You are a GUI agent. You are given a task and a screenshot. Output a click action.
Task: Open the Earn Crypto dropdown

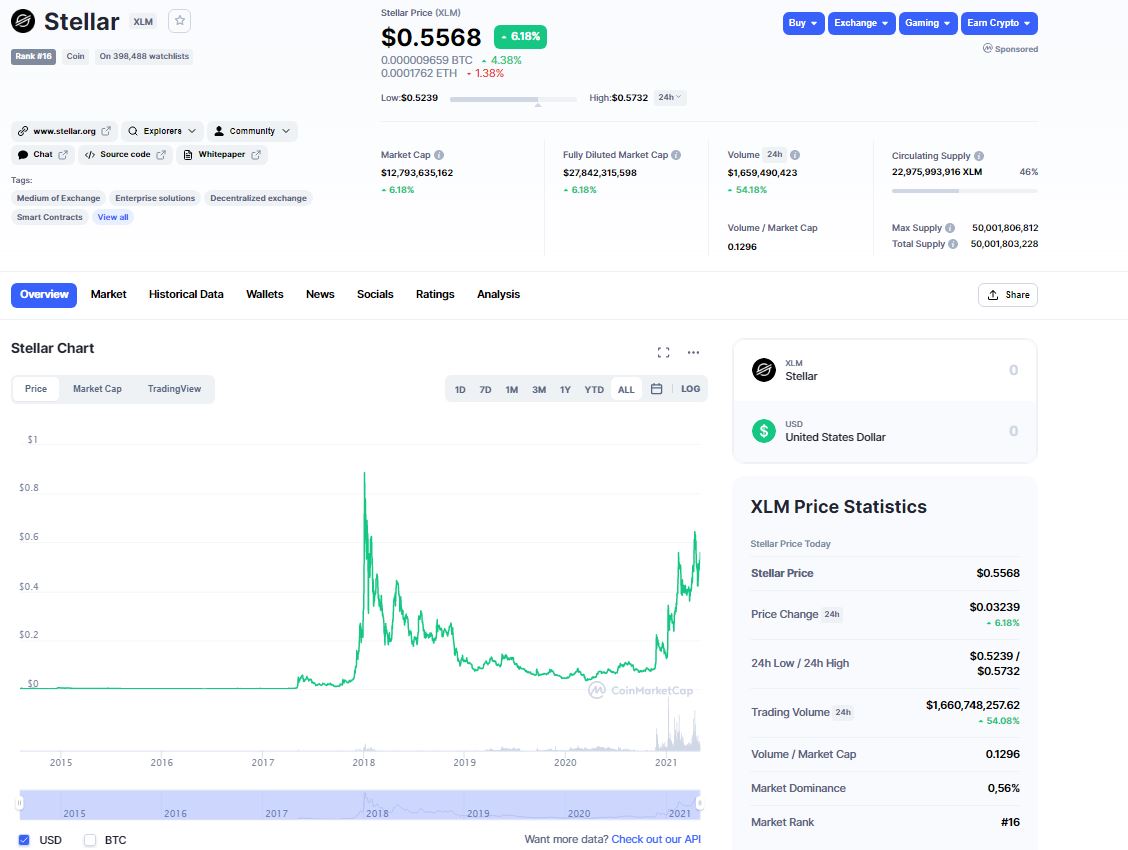tap(999, 23)
